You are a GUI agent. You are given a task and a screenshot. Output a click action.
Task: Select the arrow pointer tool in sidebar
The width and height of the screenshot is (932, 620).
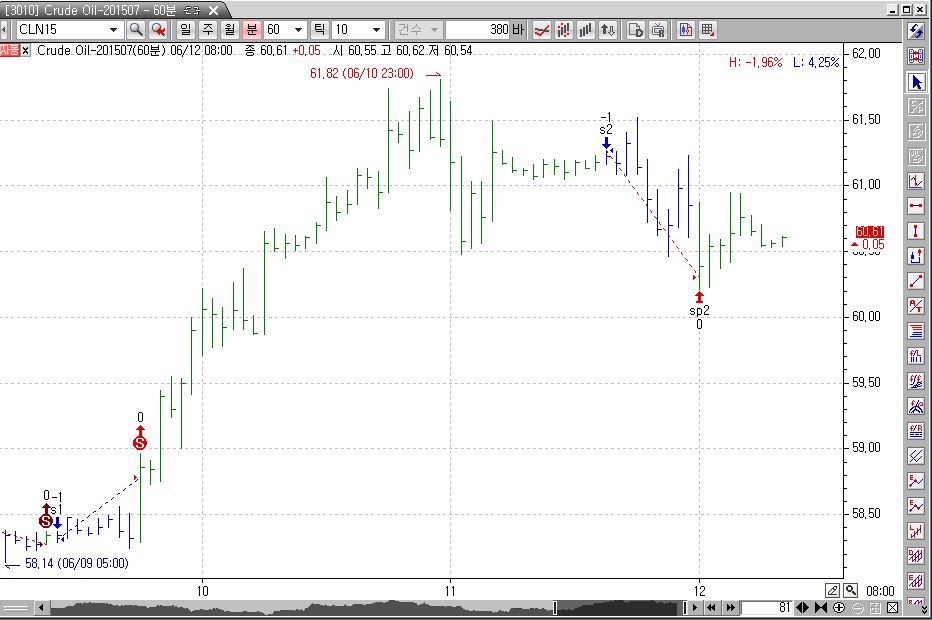tap(916, 81)
